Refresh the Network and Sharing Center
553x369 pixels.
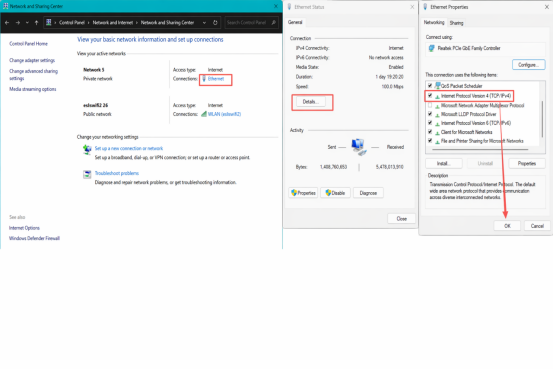point(215,23)
